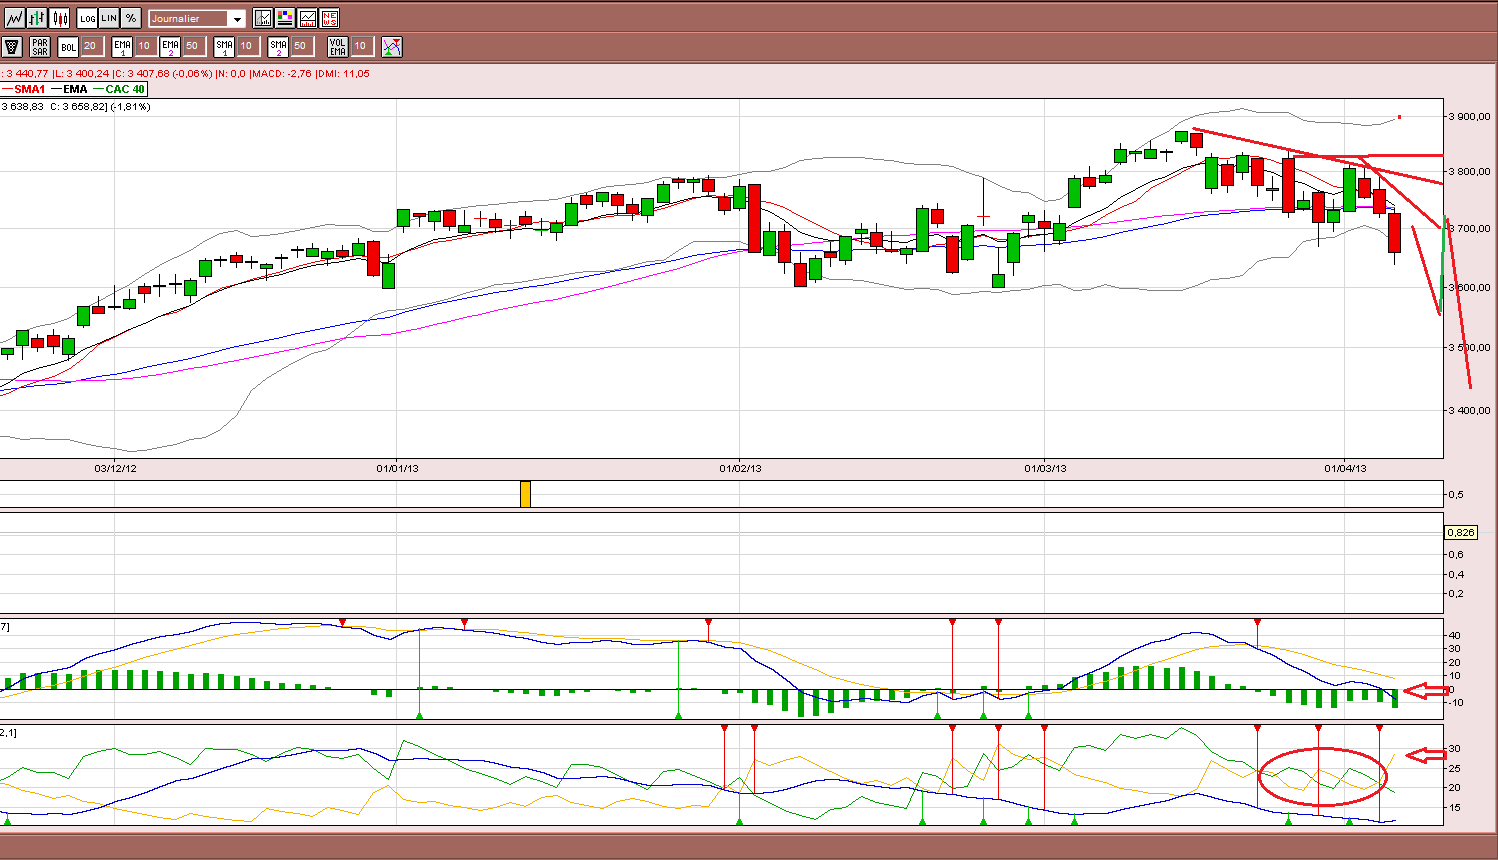This screenshot has width=1498, height=860.
Task: Click the crossover signals indicator icon
Action: point(392,46)
